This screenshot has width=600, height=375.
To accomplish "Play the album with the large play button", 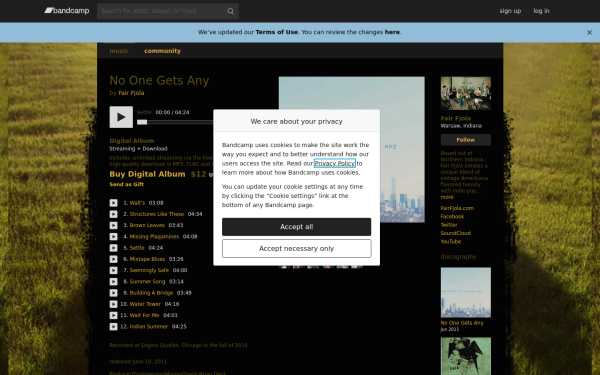I will pyautogui.click(x=121, y=117).
